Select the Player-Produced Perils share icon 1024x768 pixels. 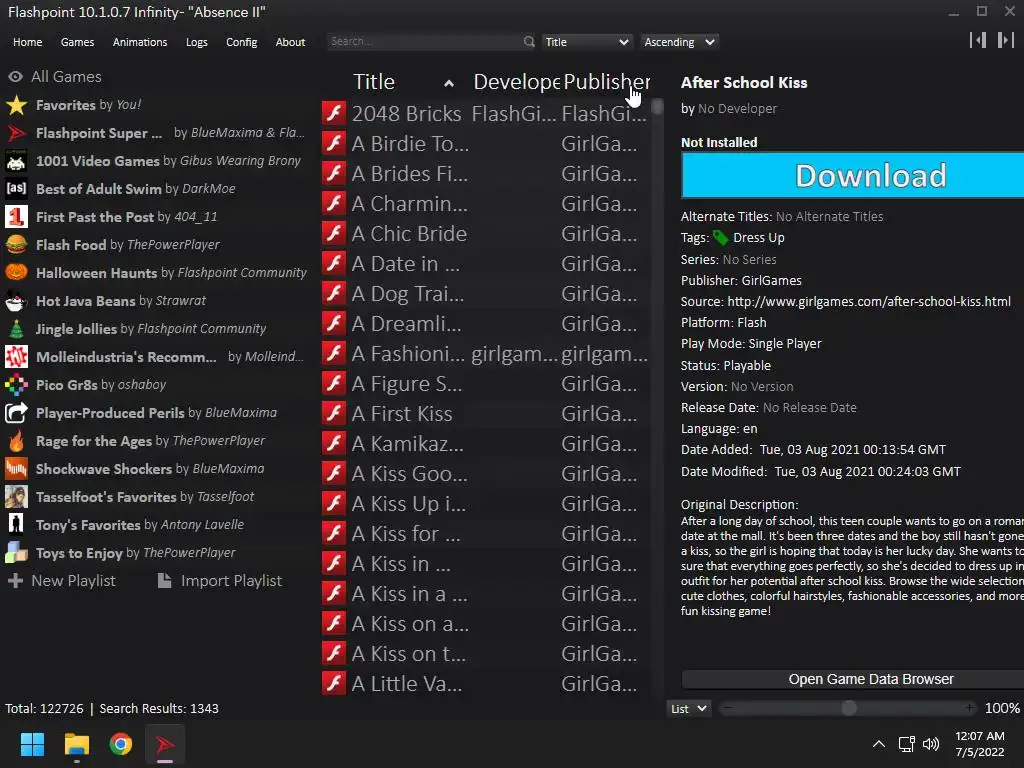coord(16,413)
